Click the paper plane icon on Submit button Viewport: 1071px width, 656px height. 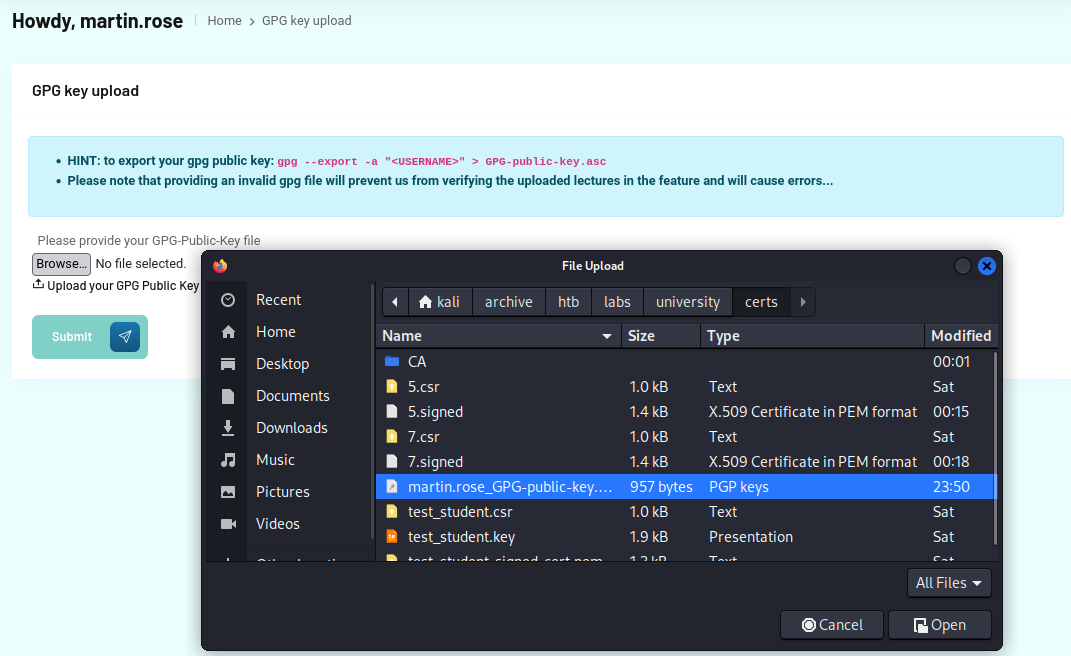tap(125, 336)
